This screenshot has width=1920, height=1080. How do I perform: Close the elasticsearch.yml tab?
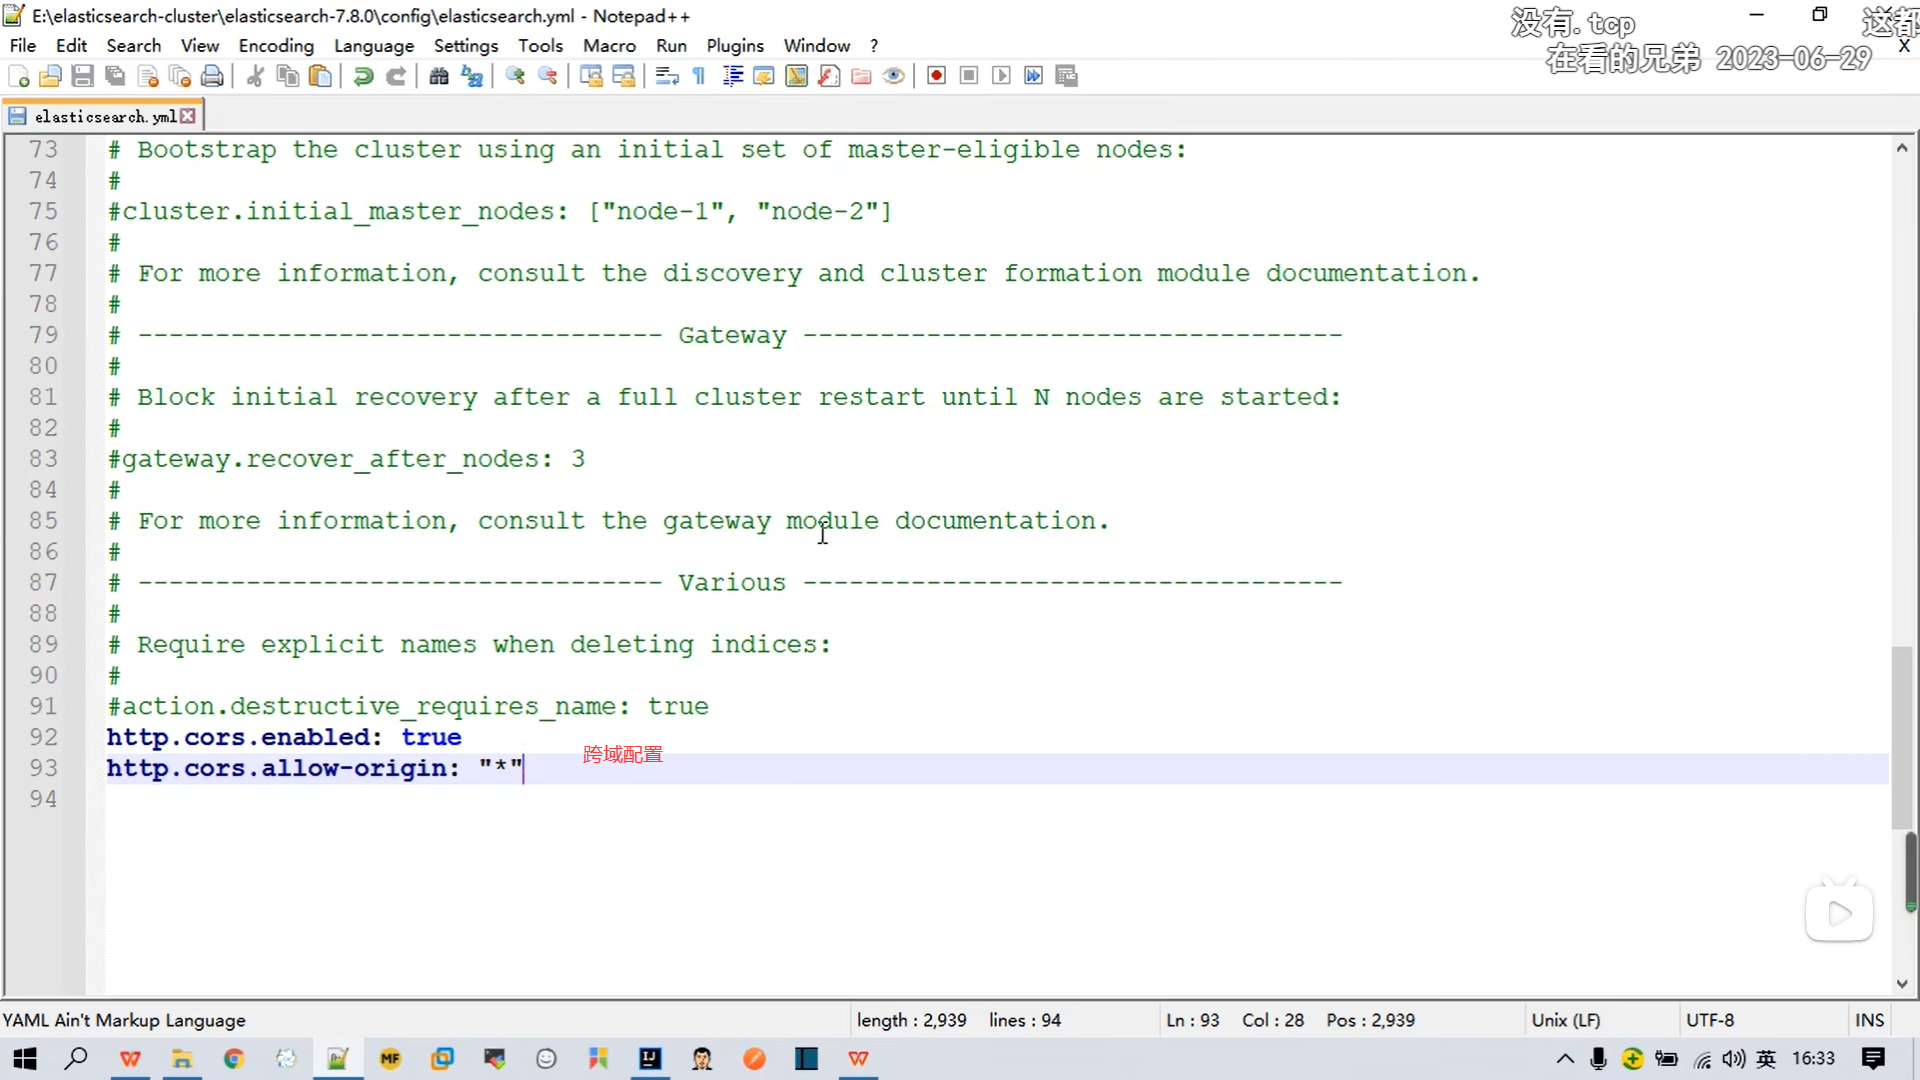click(x=188, y=117)
